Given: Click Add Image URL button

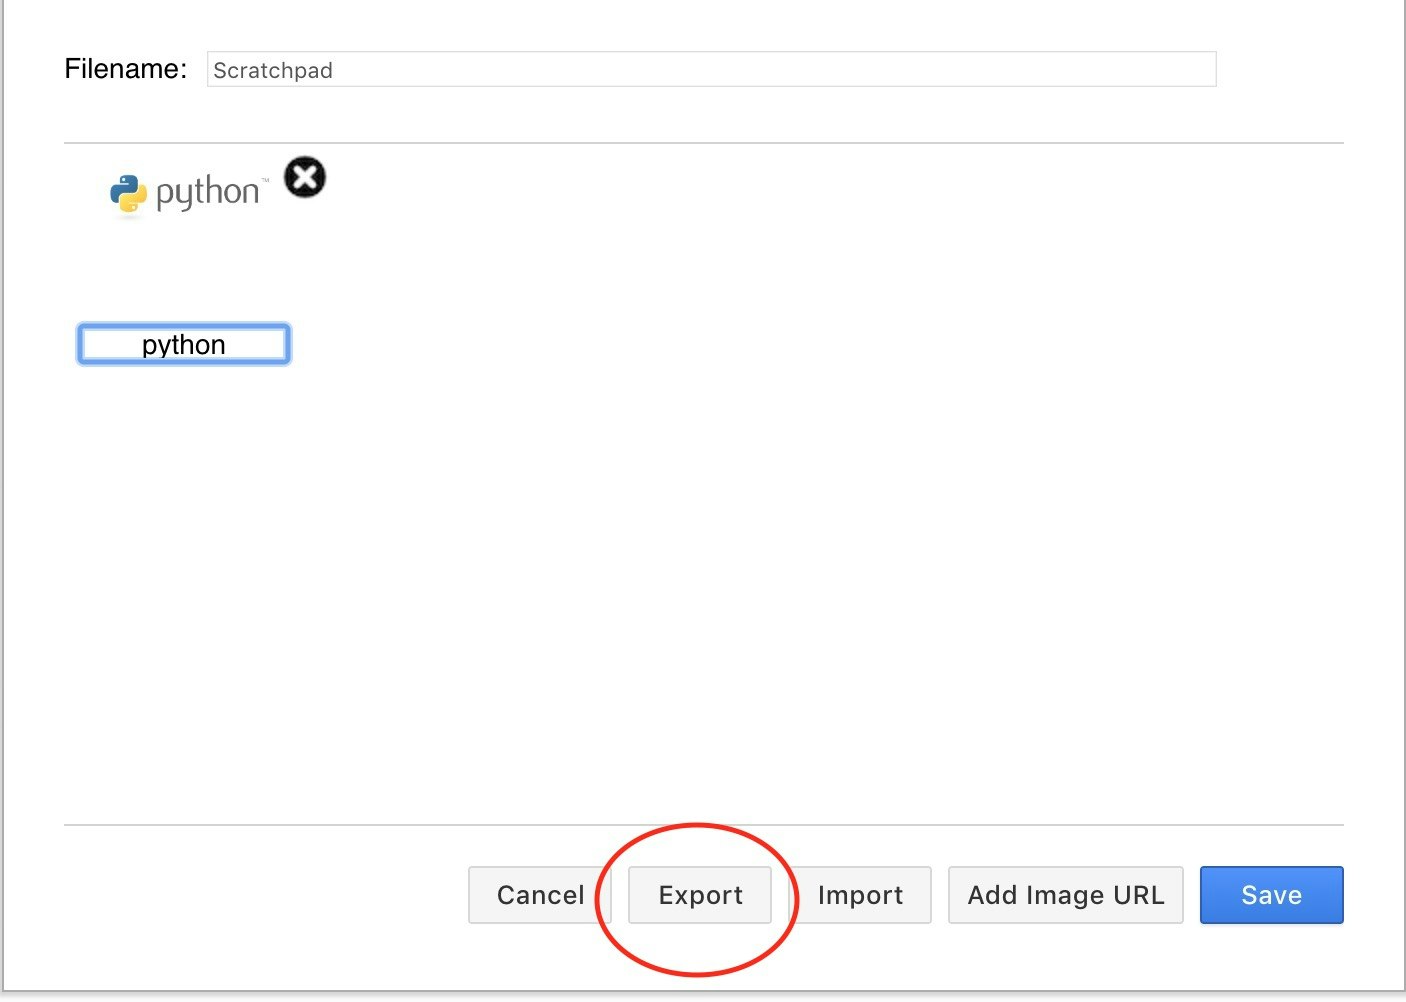Looking at the screenshot, I should pos(1066,895).
